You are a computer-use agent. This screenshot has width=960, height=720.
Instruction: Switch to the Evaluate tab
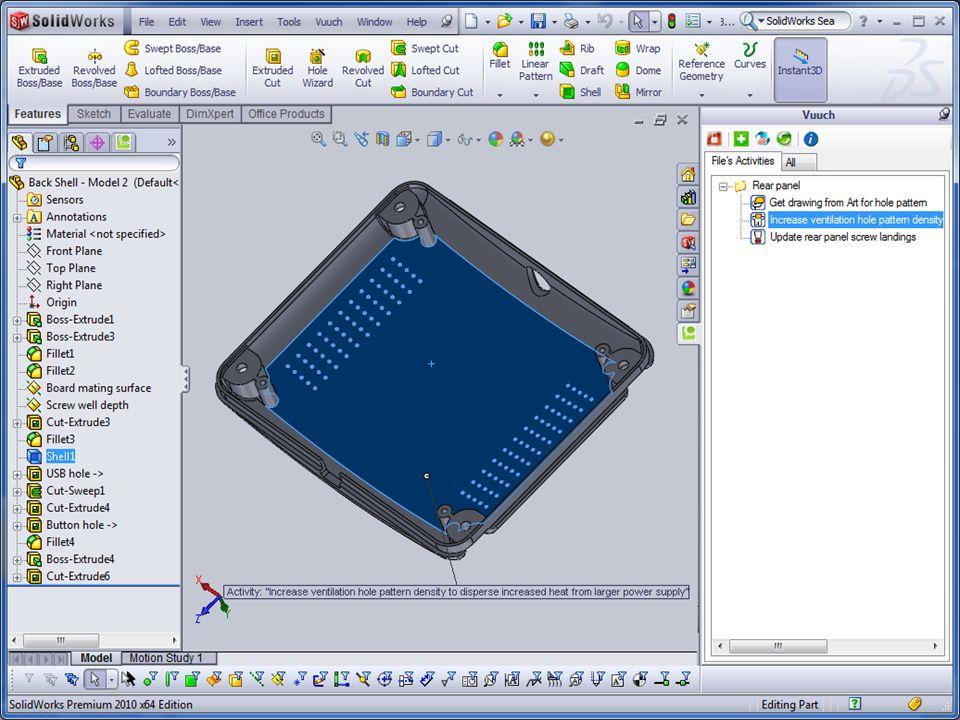pos(149,114)
